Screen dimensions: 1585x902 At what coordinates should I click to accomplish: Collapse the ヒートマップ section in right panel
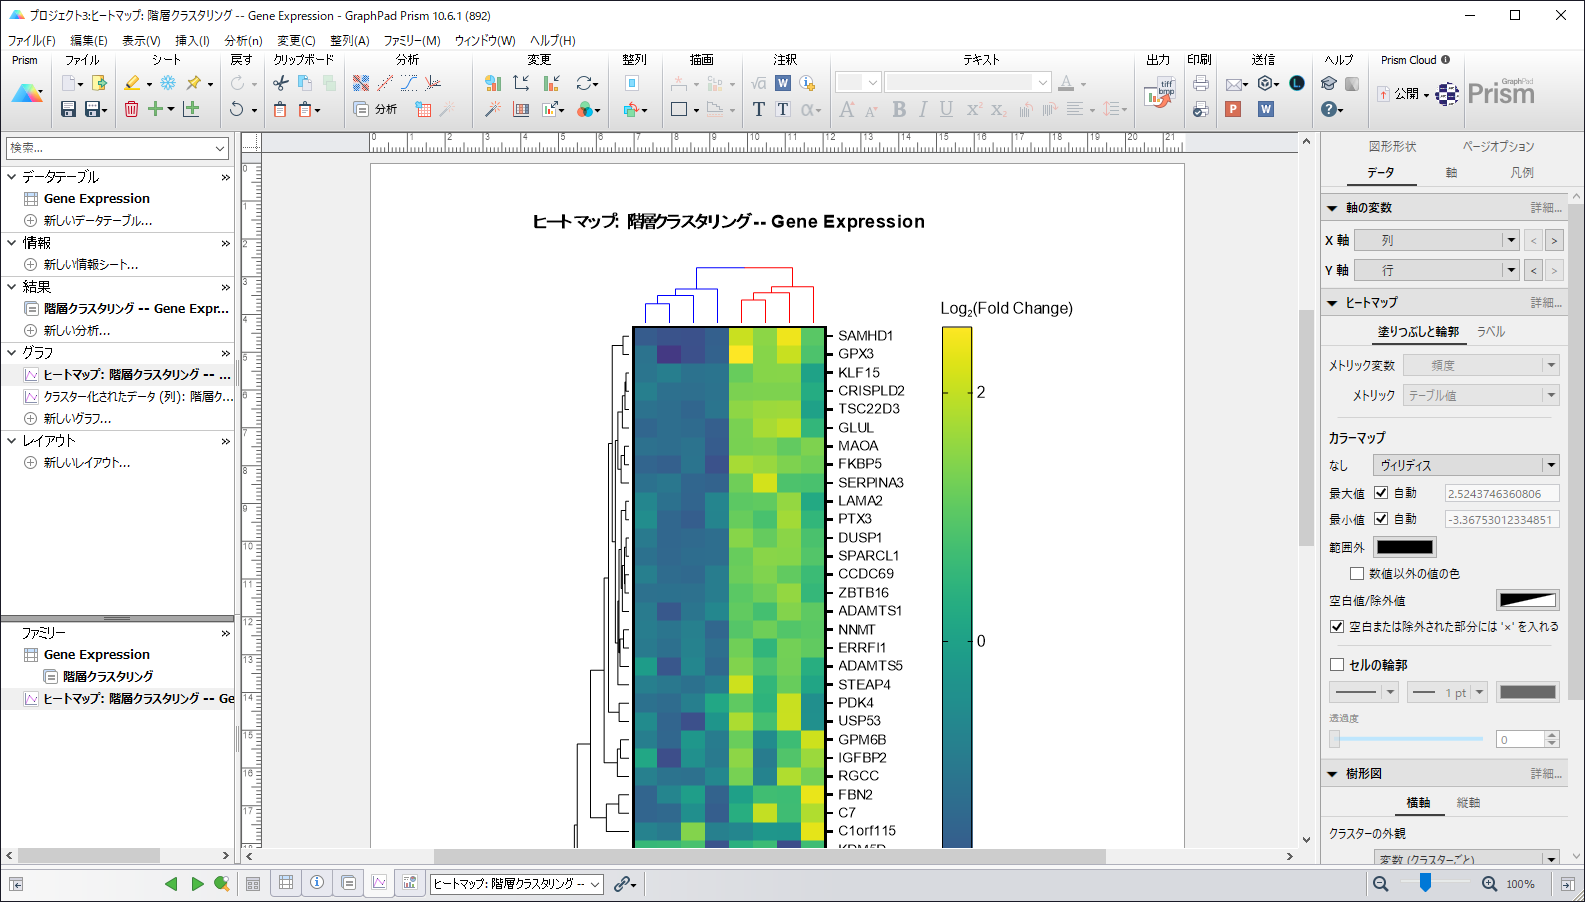1332,303
